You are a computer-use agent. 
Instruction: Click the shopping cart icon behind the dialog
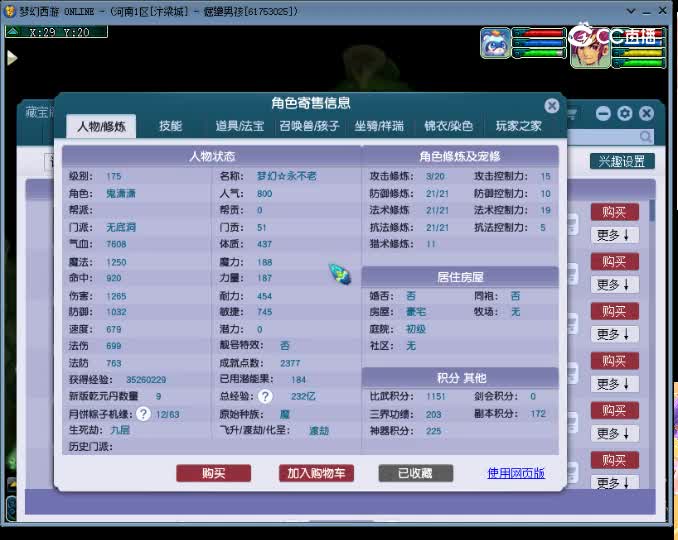pyautogui.click(x=572, y=114)
